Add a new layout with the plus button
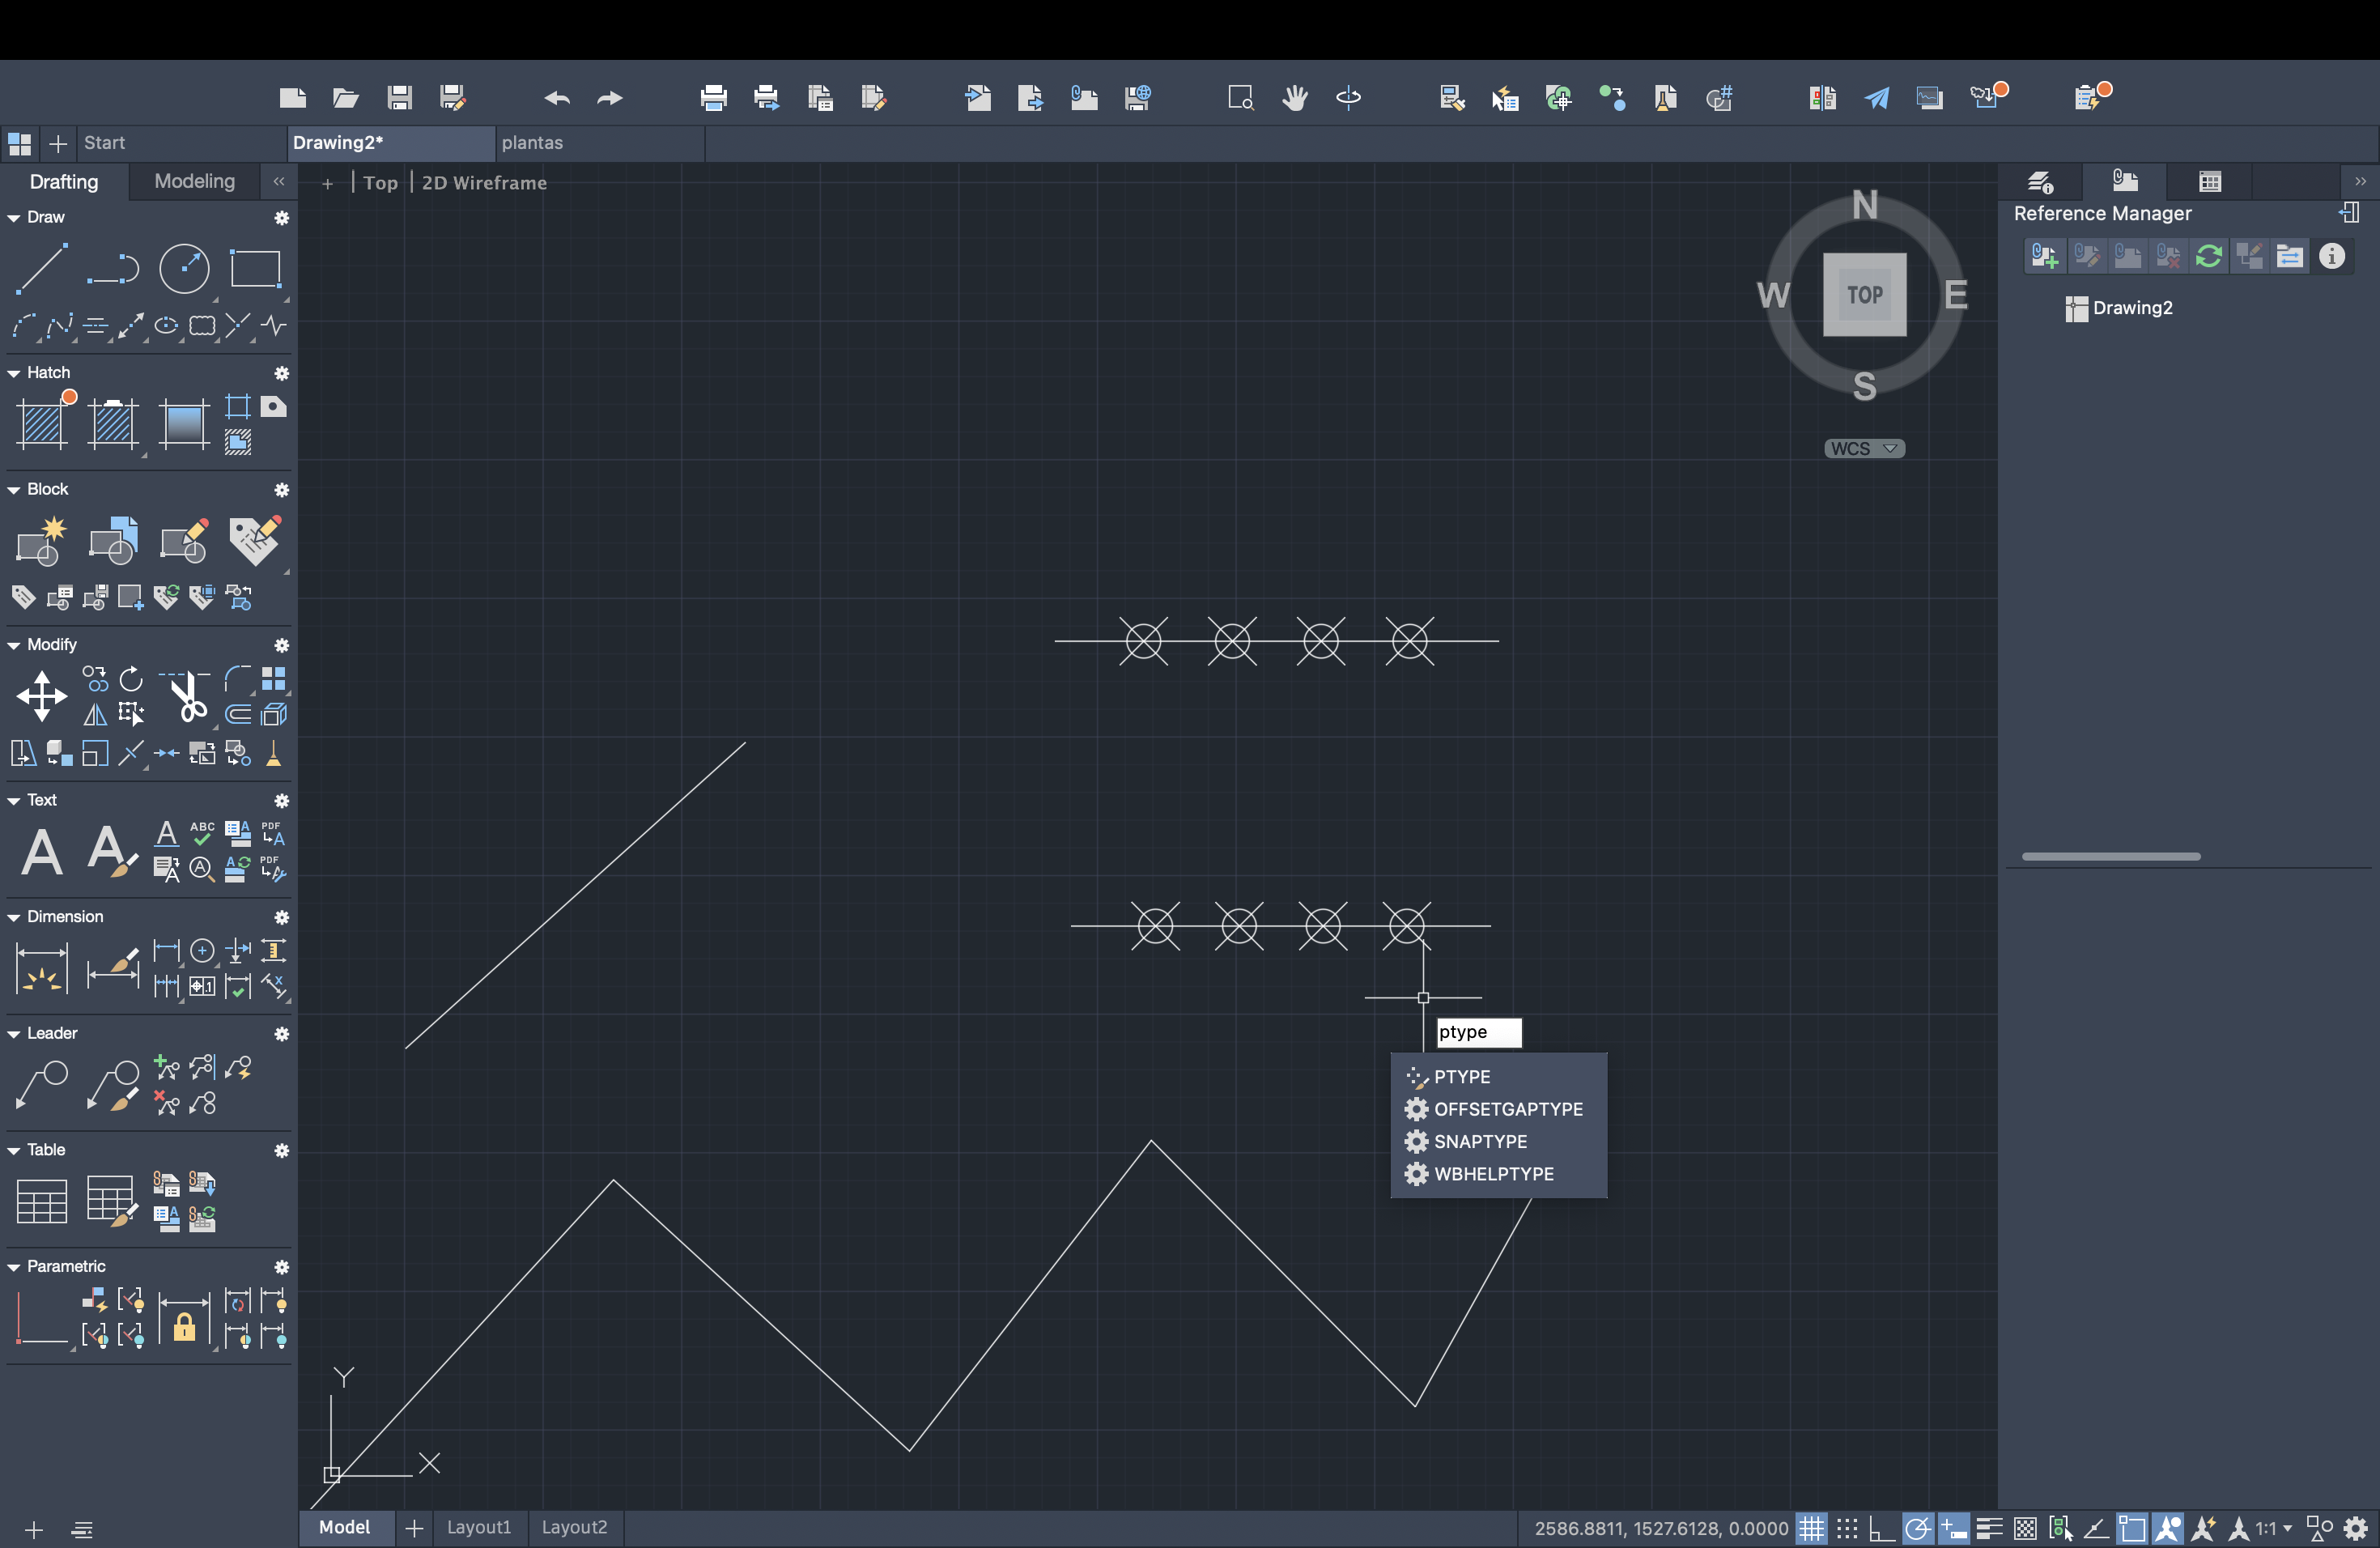This screenshot has height=1548, width=2380. (x=414, y=1527)
